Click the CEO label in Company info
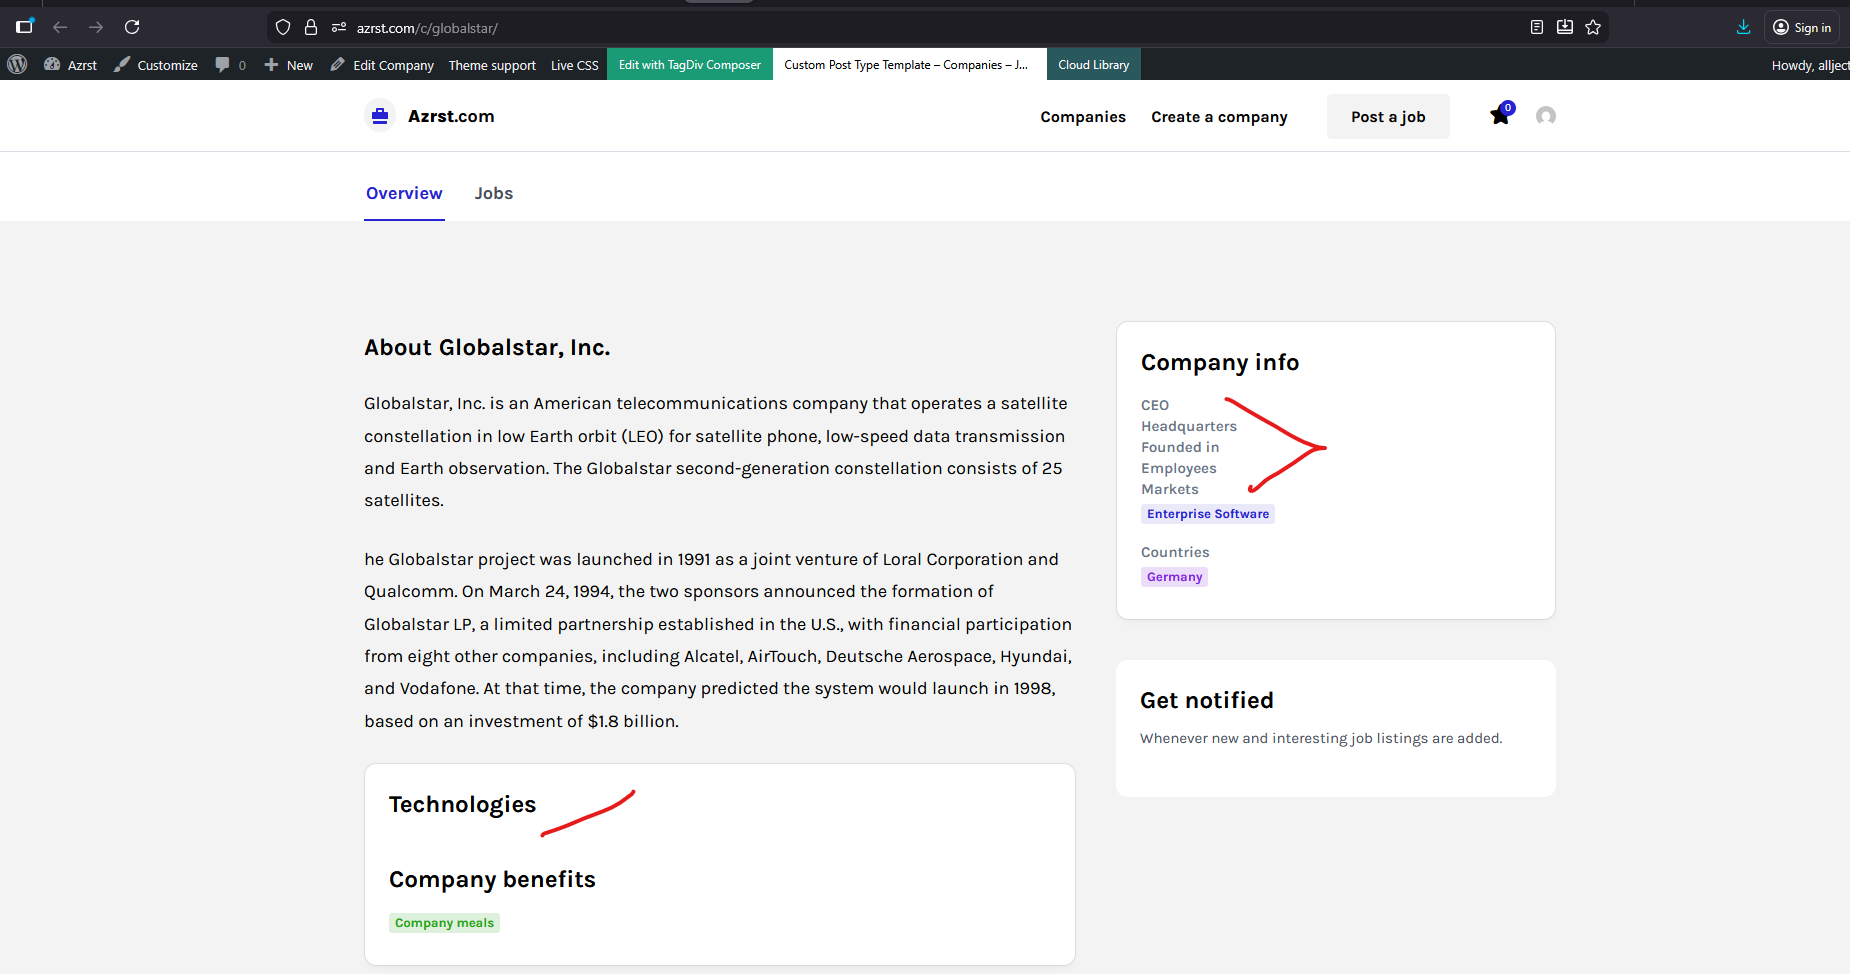The width and height of the screenshot is (1850, 974). click(1155, 405)
